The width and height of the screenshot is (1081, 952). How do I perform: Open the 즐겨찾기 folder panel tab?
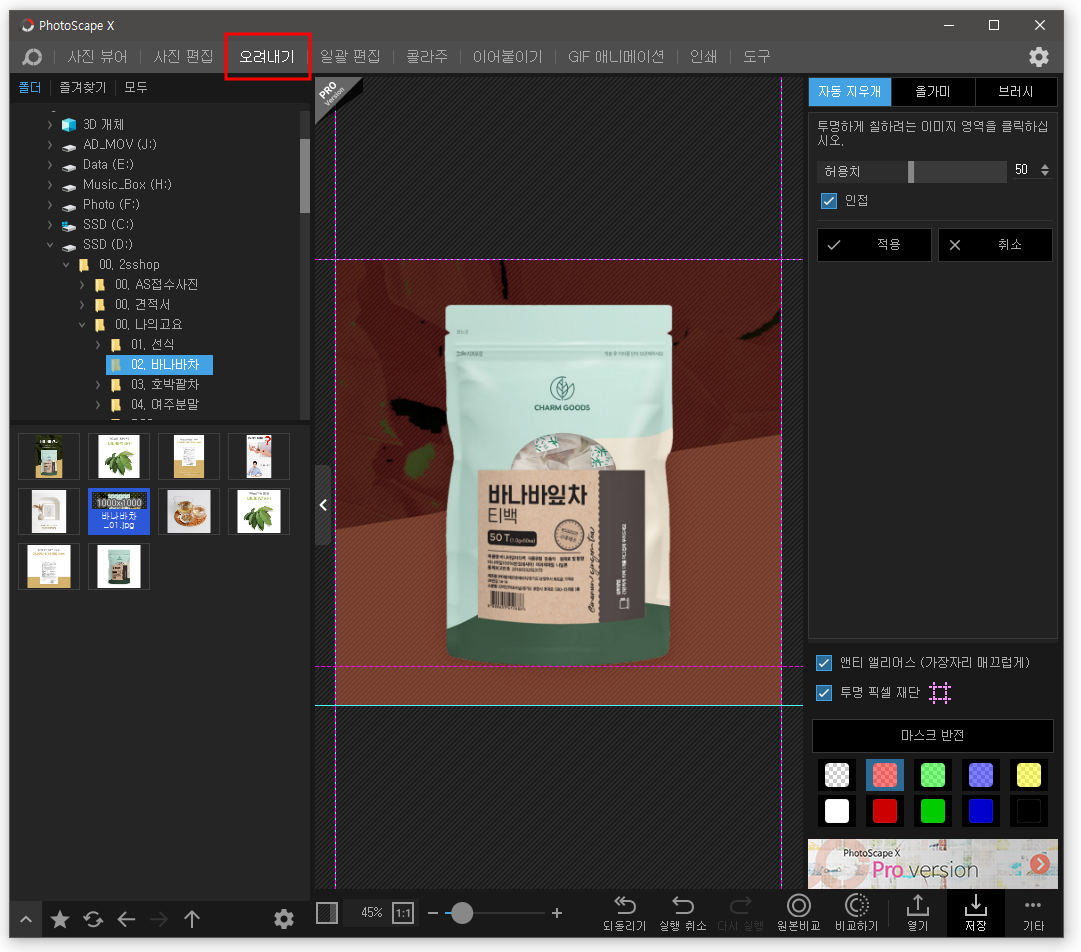(x=83, y=88)
